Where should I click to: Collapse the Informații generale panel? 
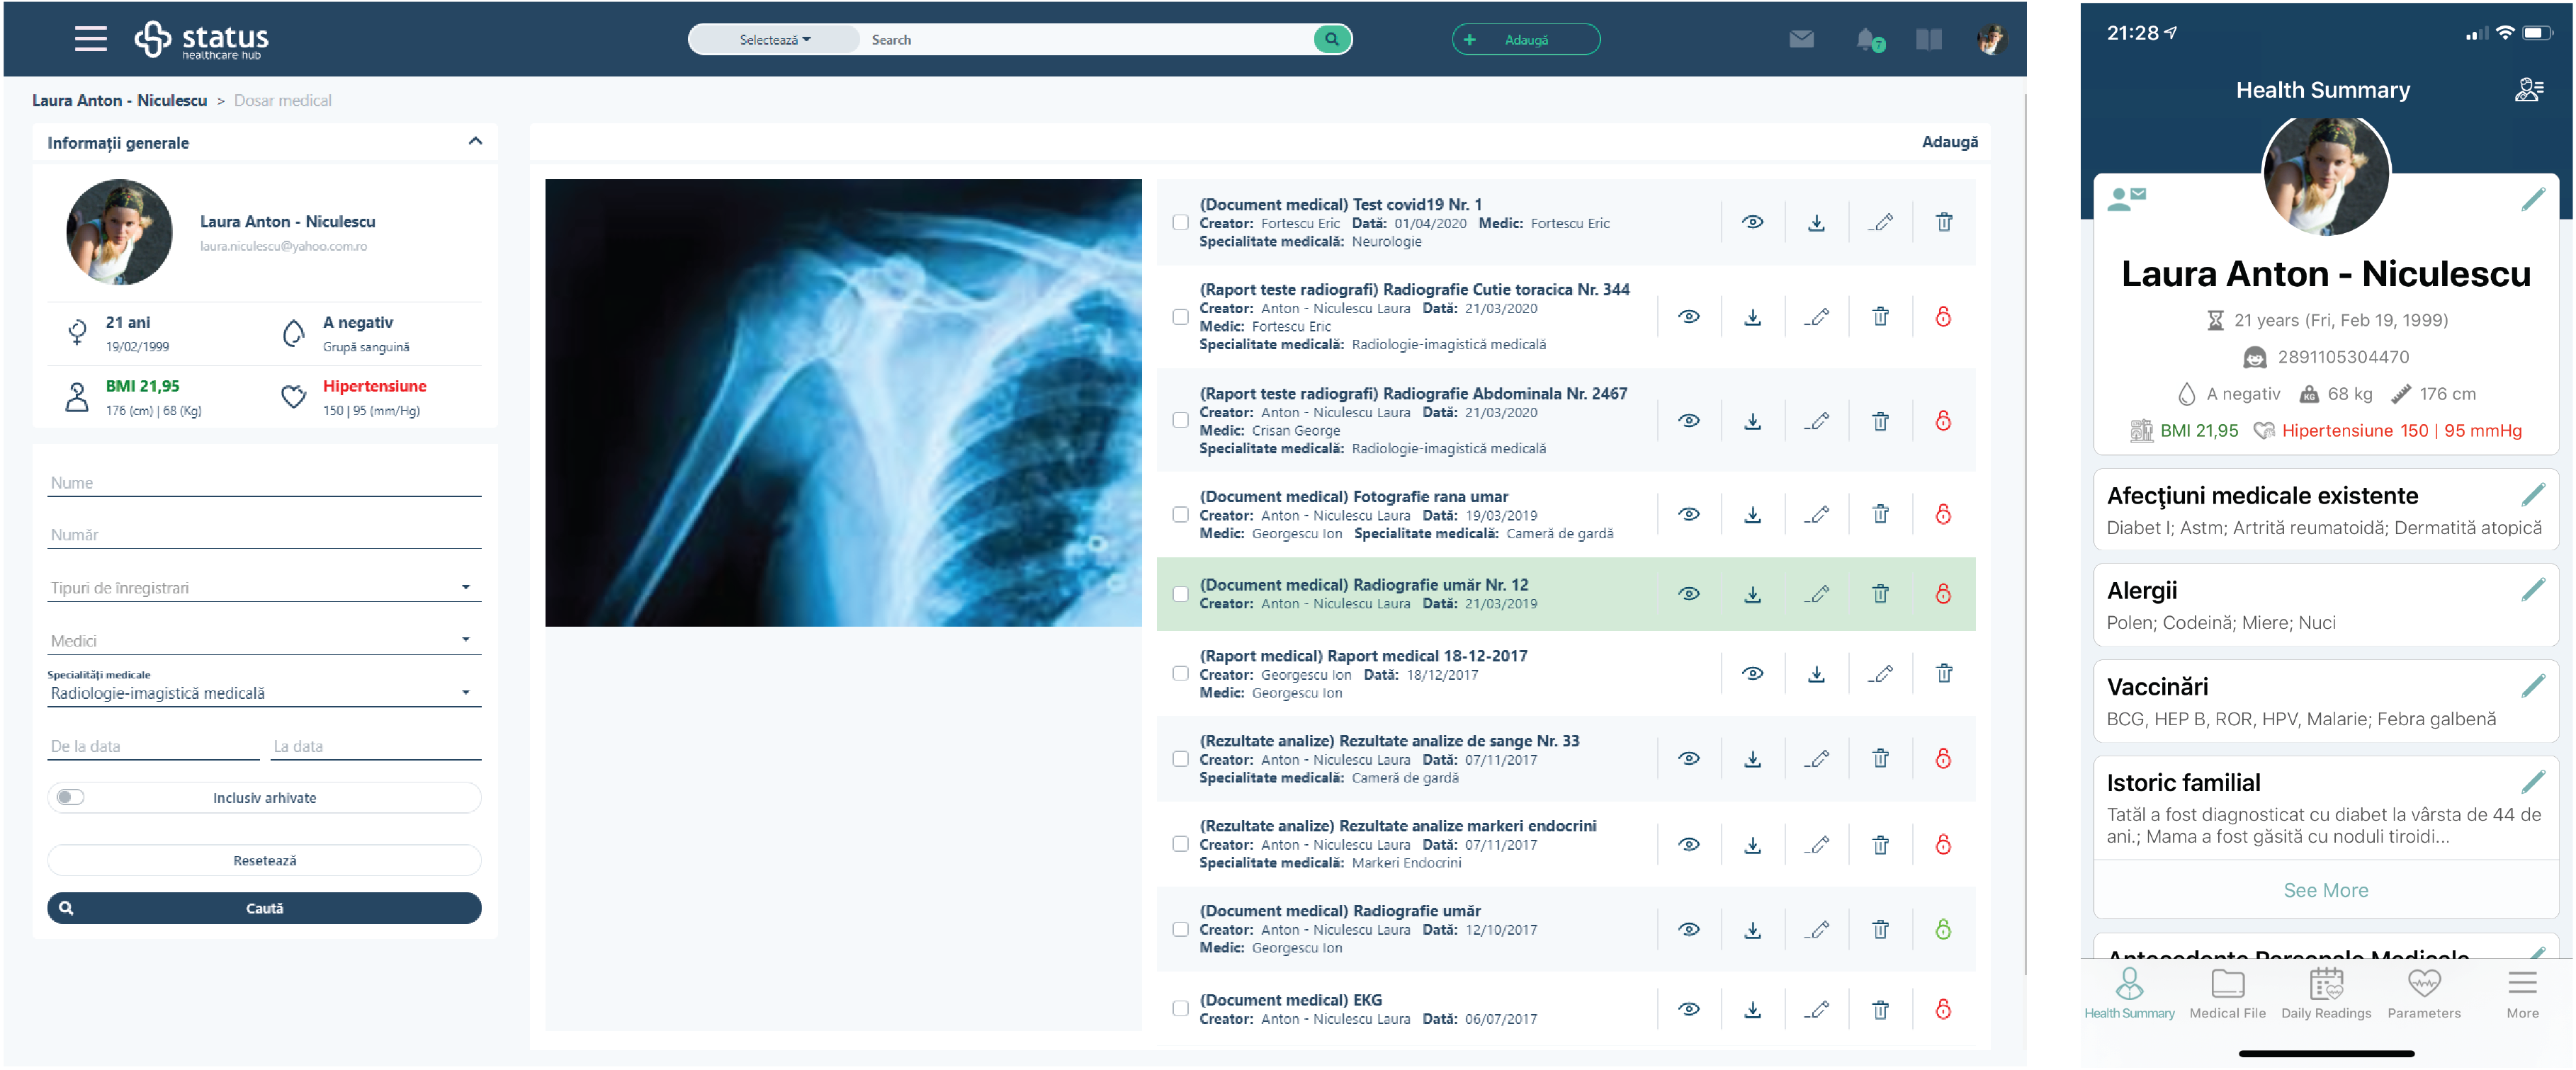[475, 142]
